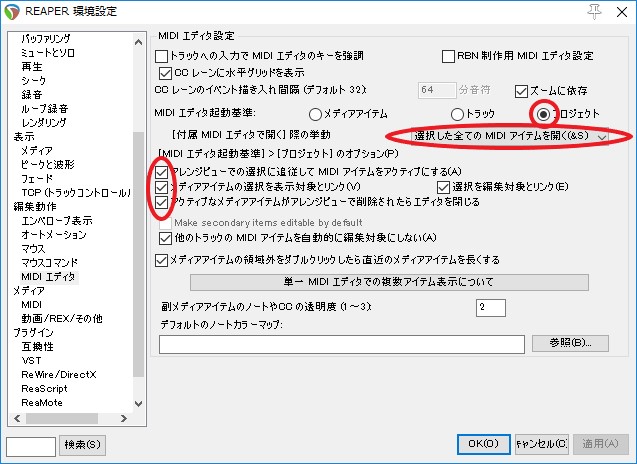The height and width of the screenshot is (464, 637).
Task: Toggle トラックへの入力で MIDI エディタのキーを強調 checkbox
Action: click(161, 56)
